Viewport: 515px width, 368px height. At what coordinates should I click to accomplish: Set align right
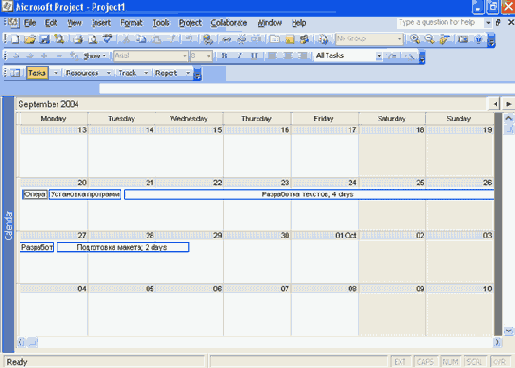[x=302, y=56]
